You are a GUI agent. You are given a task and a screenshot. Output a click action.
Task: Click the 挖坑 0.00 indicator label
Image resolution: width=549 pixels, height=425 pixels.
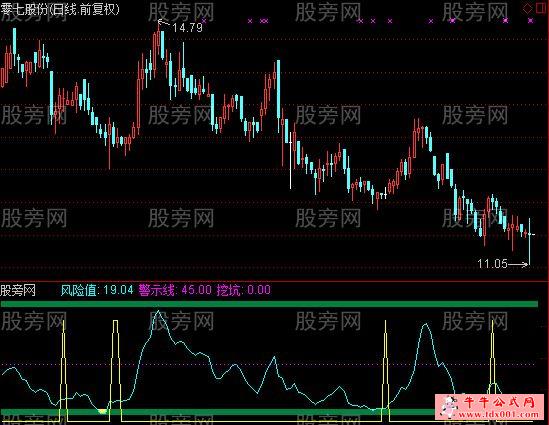point(244,290)
